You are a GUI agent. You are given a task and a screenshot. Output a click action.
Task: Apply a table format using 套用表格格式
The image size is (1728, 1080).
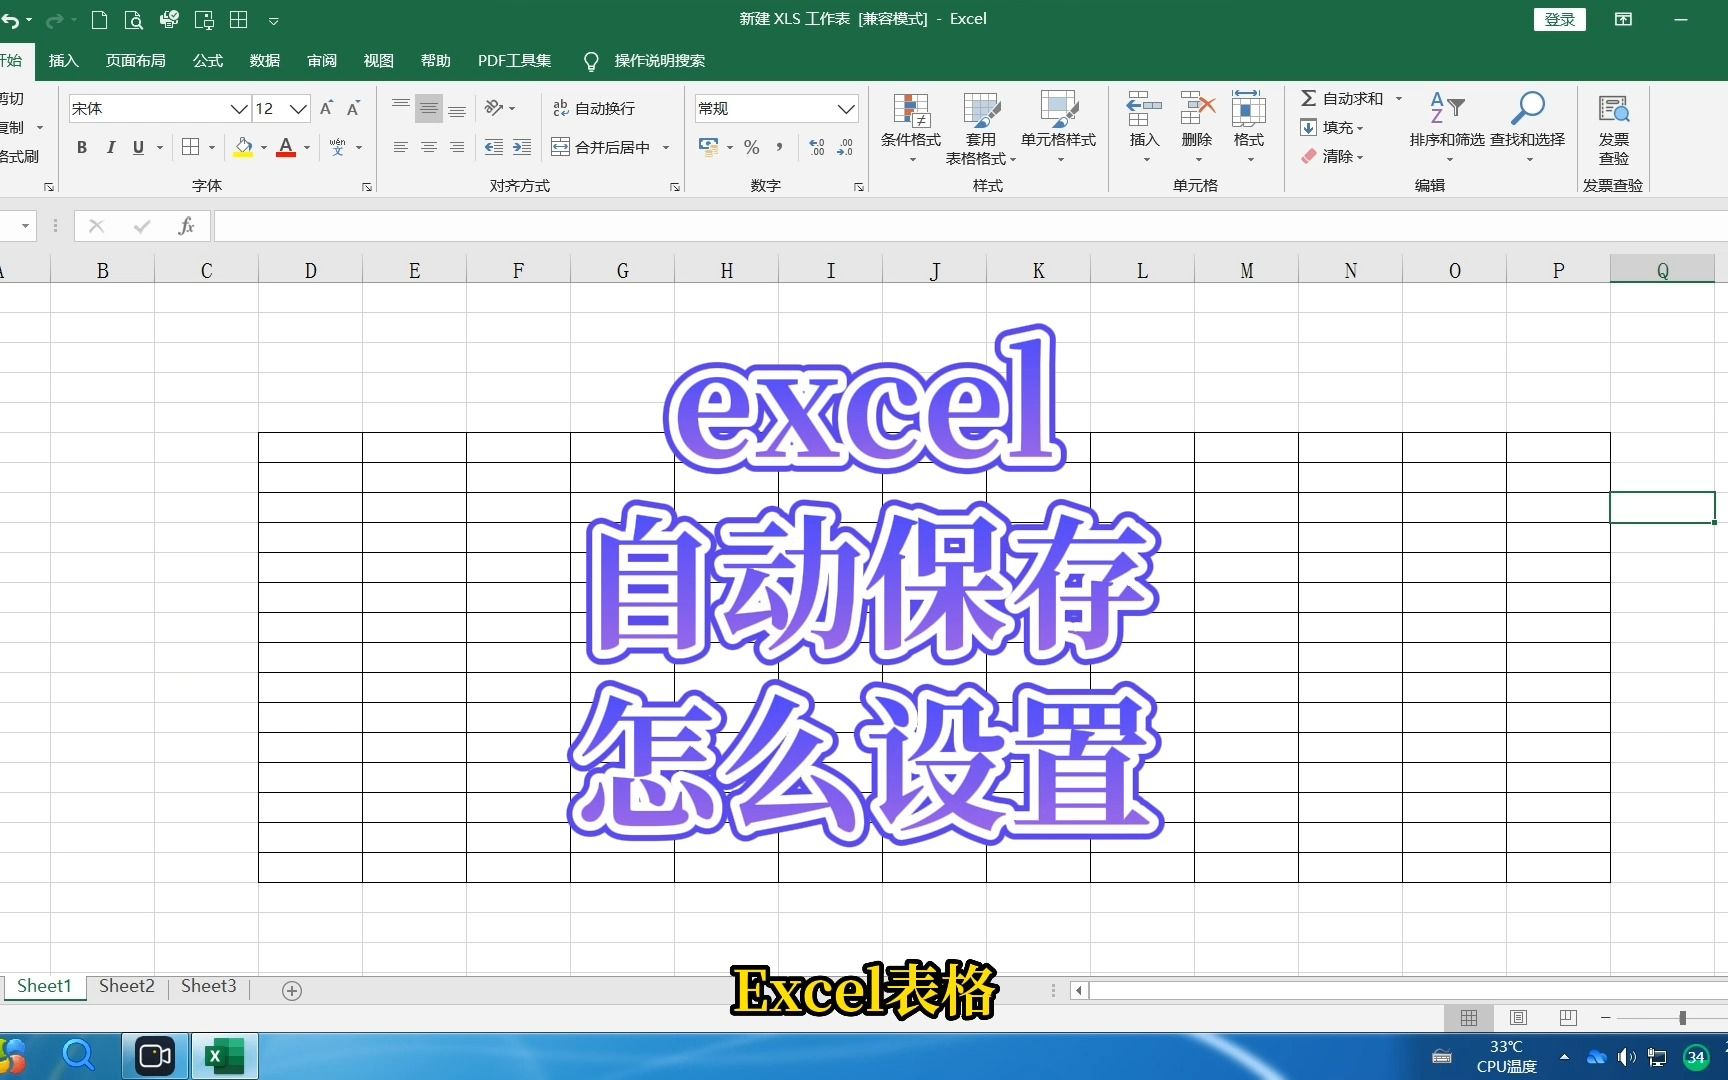[x=981, y=125]
